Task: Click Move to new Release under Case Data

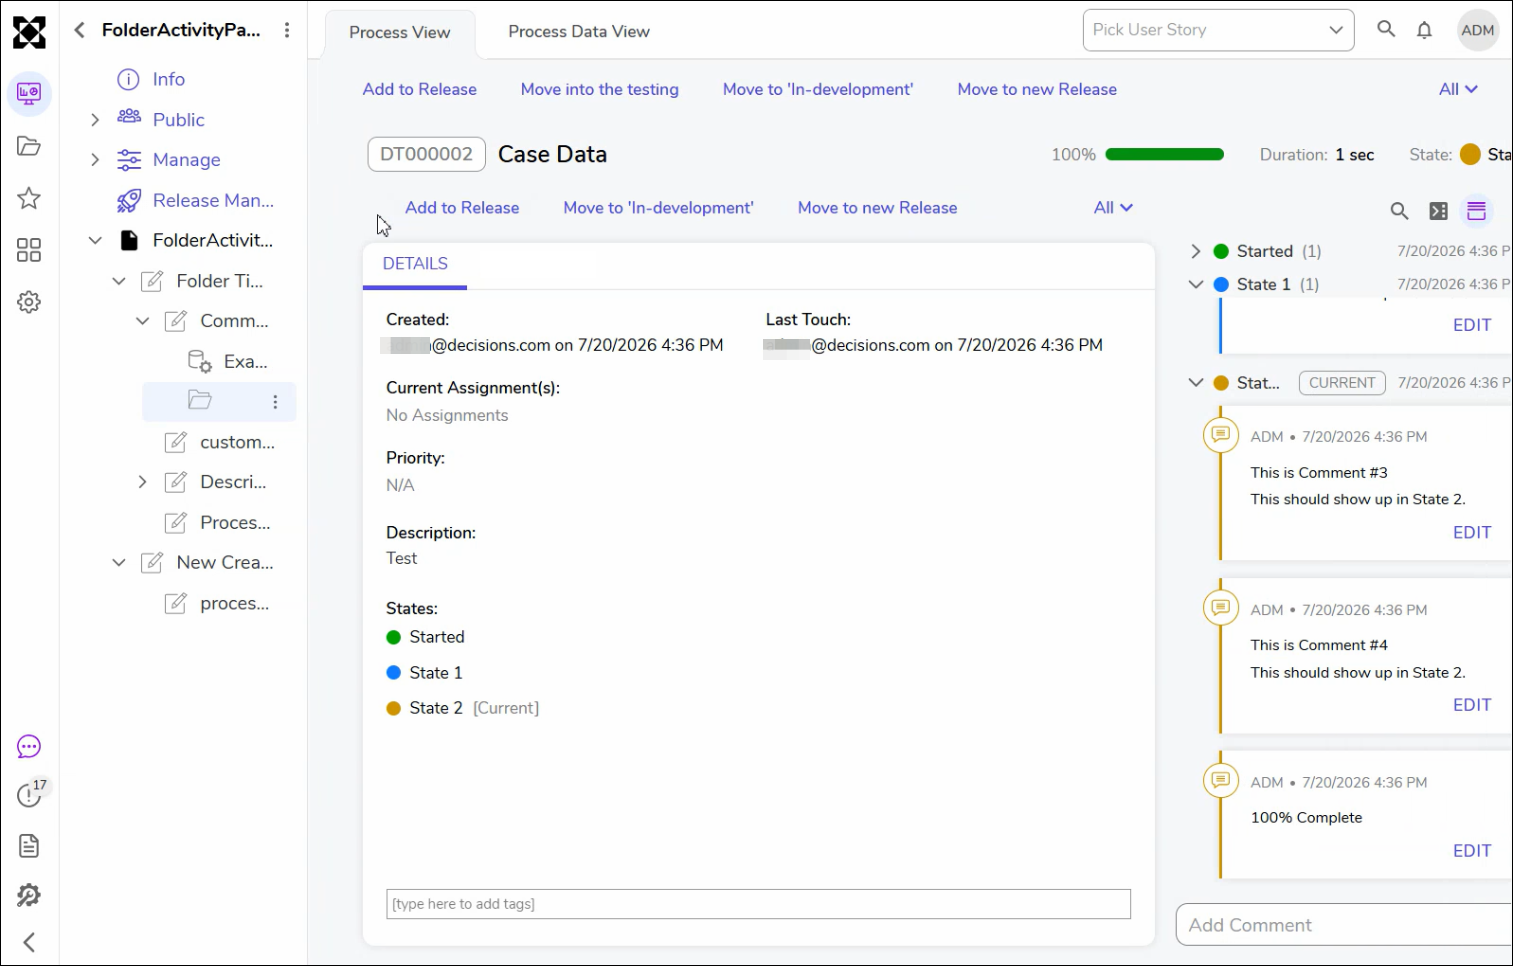Action: (x=877, y=207)
